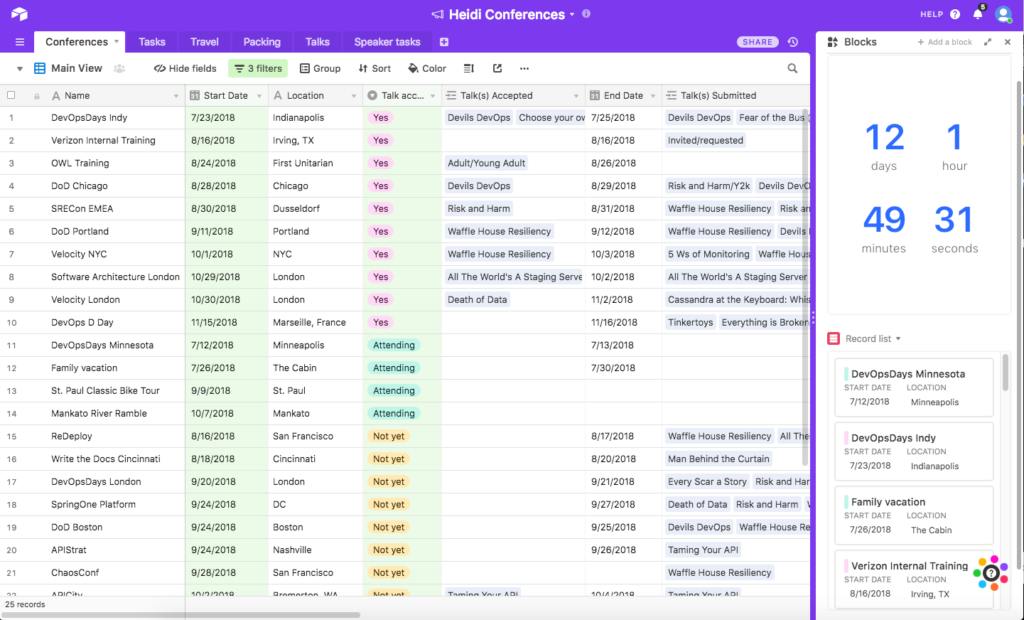Screen dimensions: 1024x620
Task: Switch to the Talks tab
Action: tap(317, 42)
